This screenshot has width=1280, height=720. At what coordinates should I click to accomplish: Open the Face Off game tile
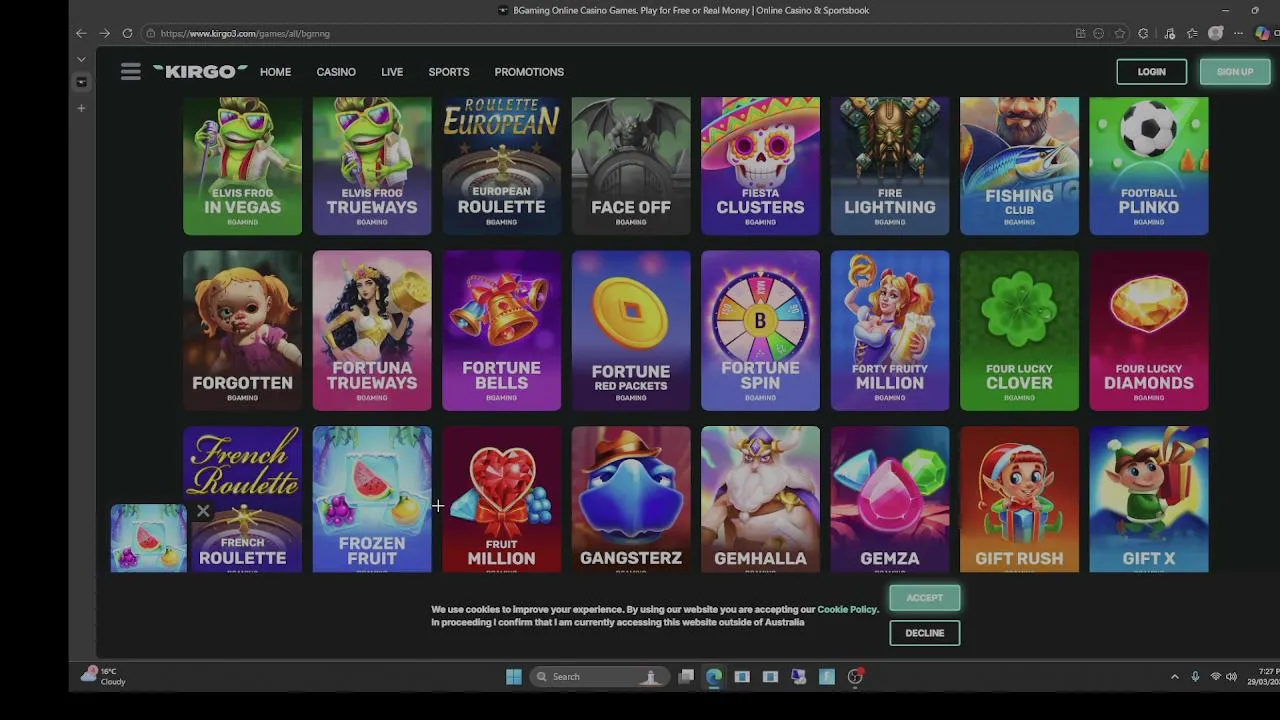coord(631,166)
